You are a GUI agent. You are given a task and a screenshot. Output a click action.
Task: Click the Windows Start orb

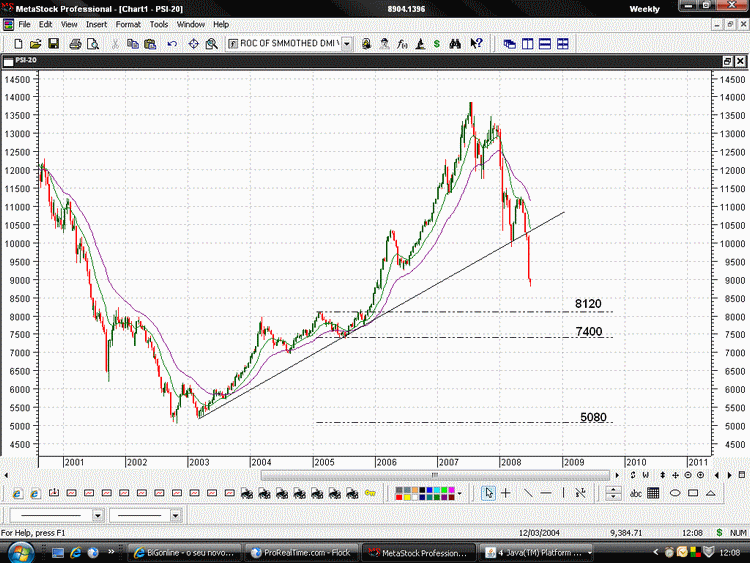pyautogui.click(x=21, y=552)
